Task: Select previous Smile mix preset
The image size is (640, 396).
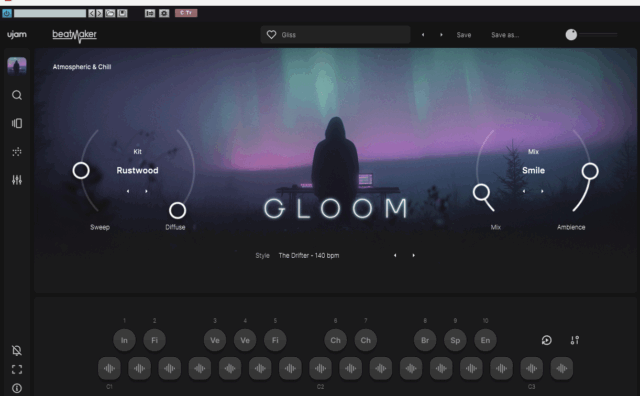Action: (x=524, y=191)
